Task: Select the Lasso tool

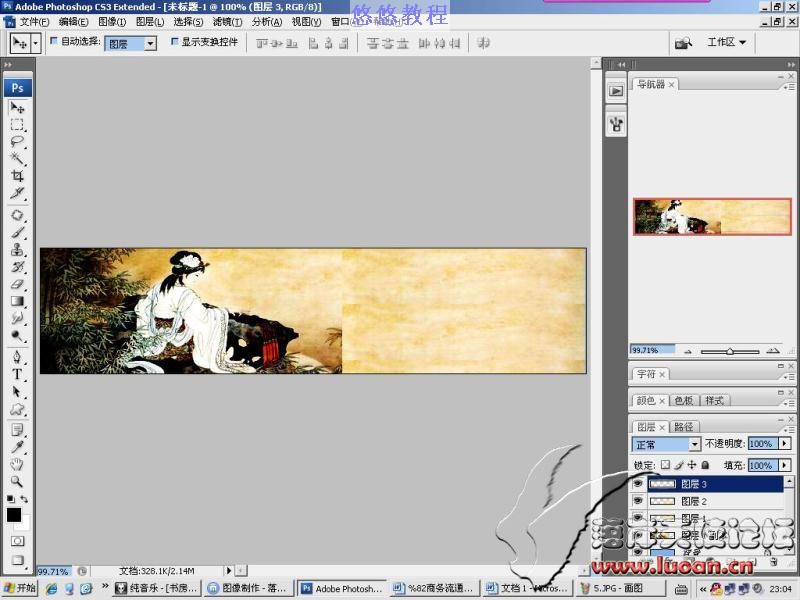Action: pos(17,142)
